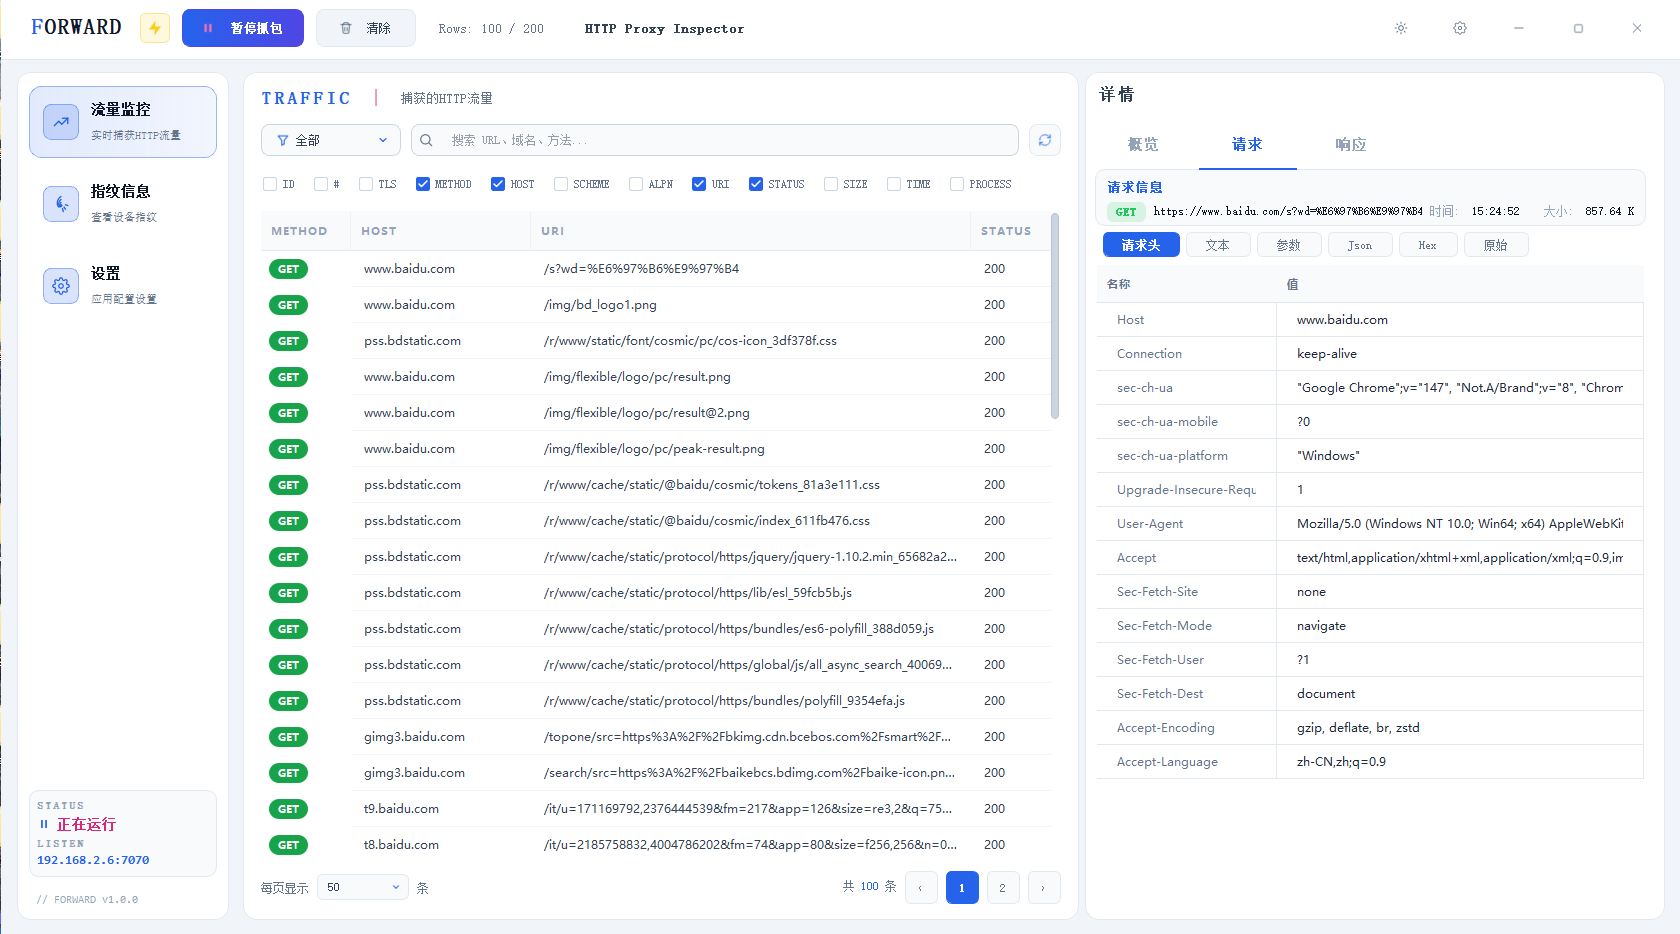The image size is (1680, 934).
Task: Open the 指纹信息 fingerprint sidebar item
Action: (x=123, y=204)
